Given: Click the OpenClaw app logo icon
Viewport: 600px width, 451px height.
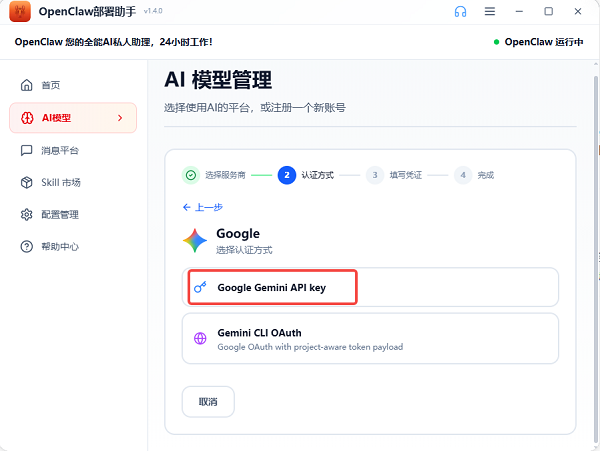Looking at the screenshot, I should (20, 11).
